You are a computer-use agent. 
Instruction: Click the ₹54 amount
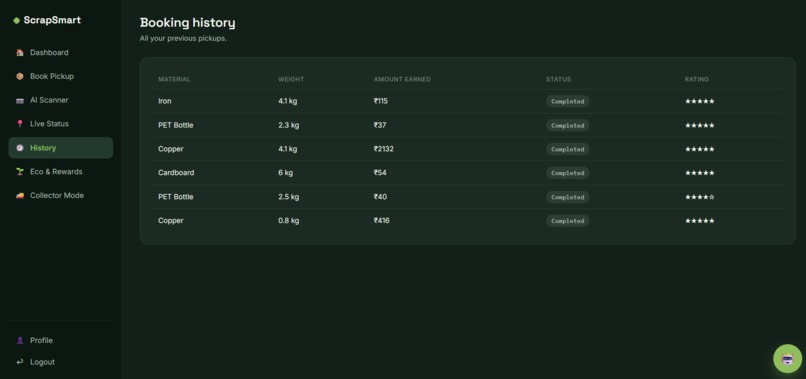pyautogui.click(x=380, y=173)
